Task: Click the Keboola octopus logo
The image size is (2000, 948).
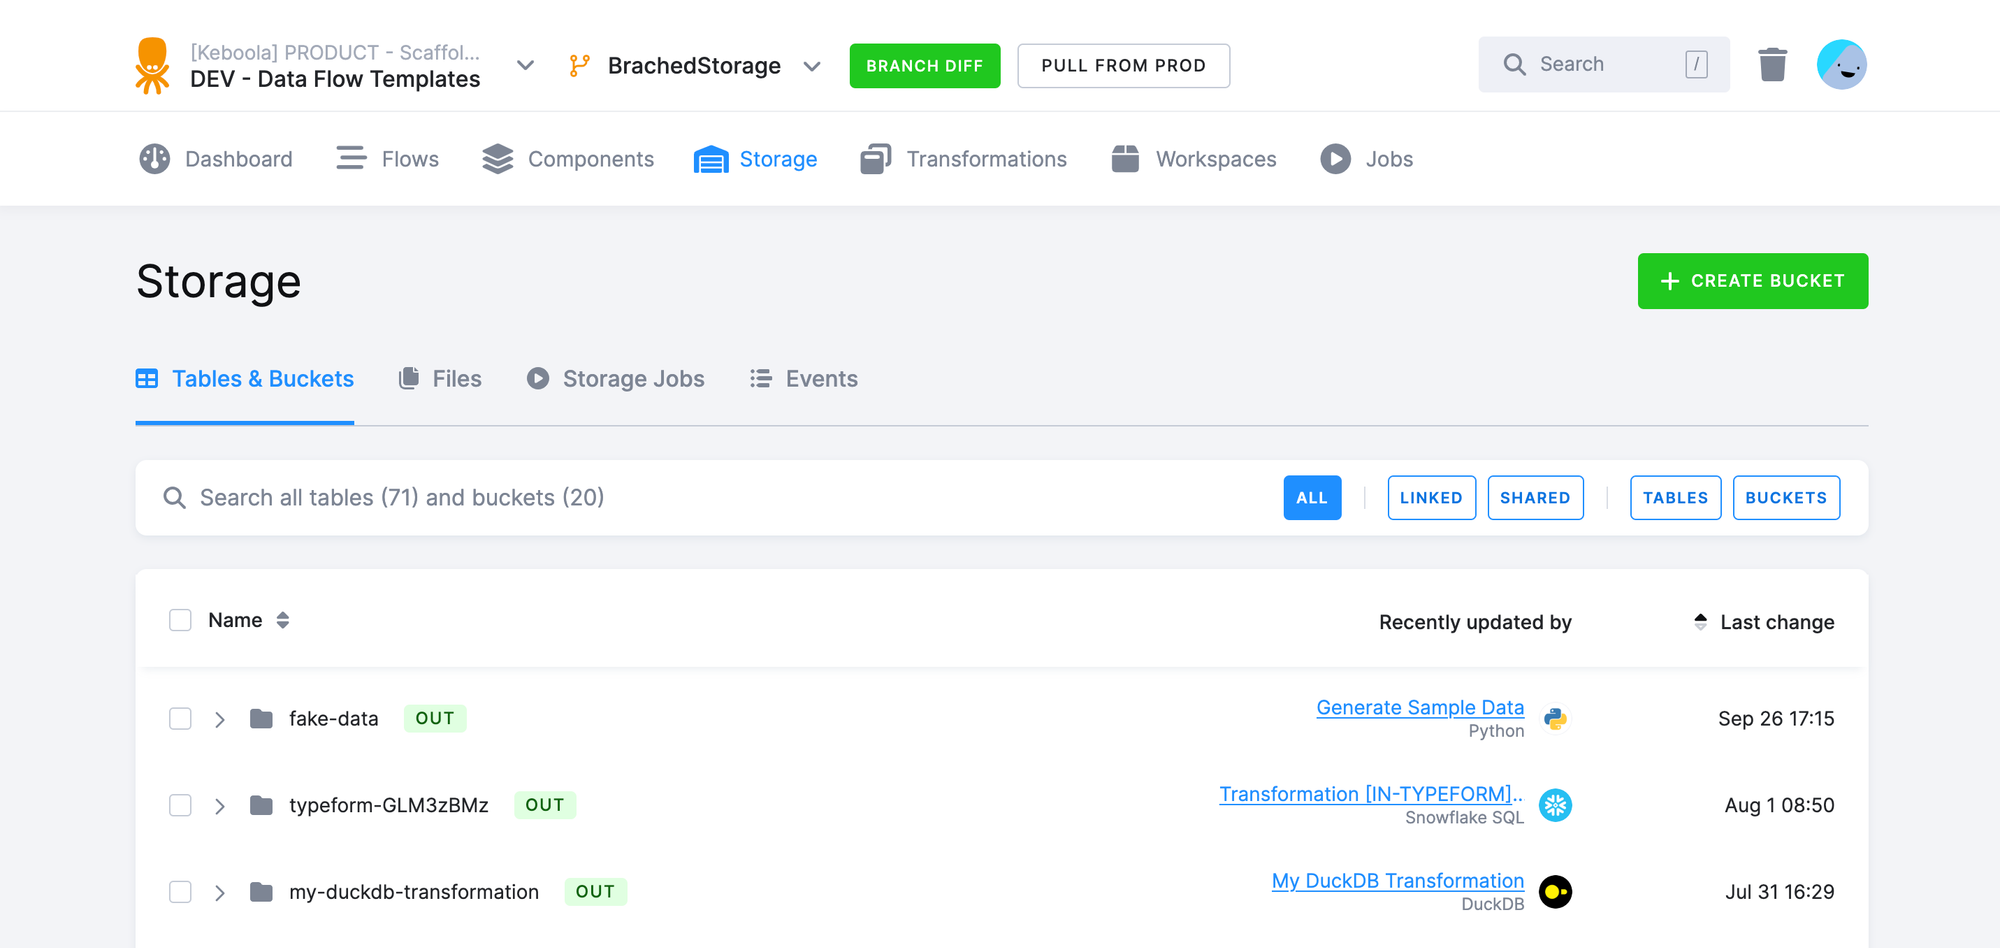Action: coord(152,64)
